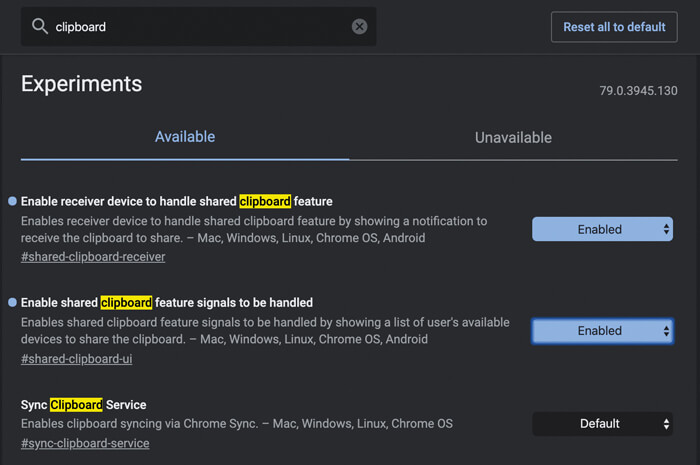Click the Sync Clipboard Service title
700x465 pixels.
(x=84, y=405)
